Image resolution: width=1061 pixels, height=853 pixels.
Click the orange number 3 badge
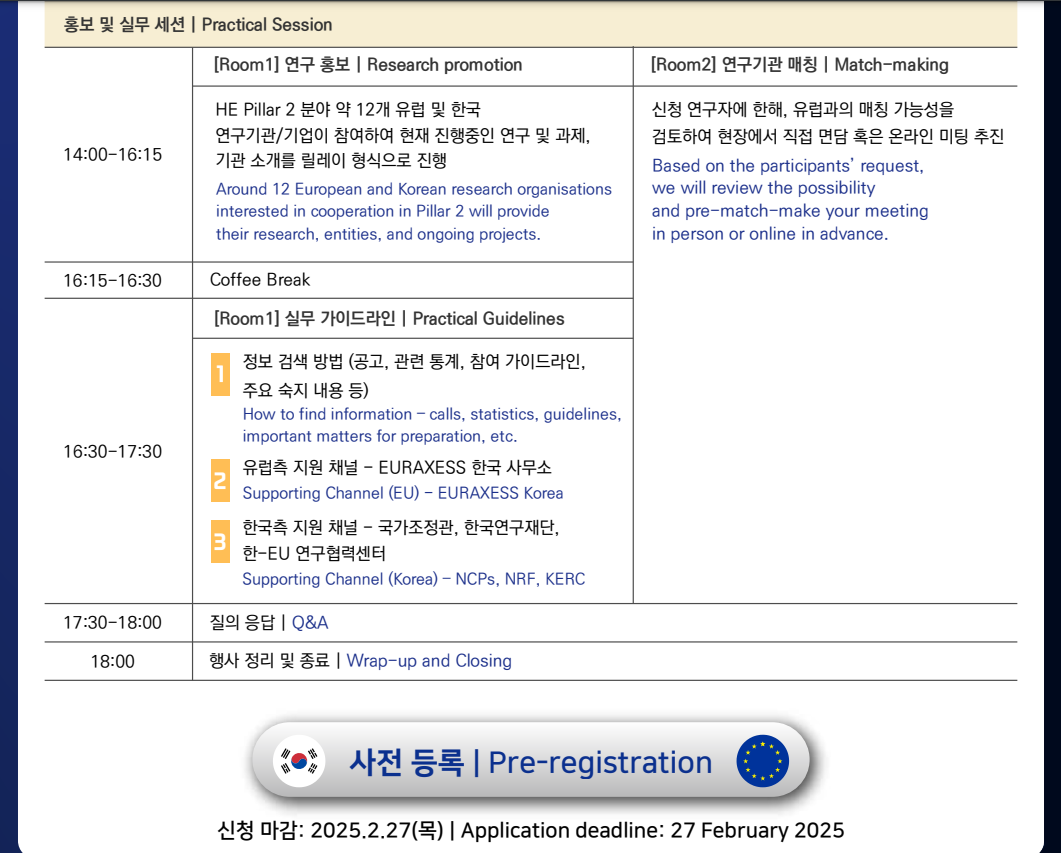click(220, 541)
